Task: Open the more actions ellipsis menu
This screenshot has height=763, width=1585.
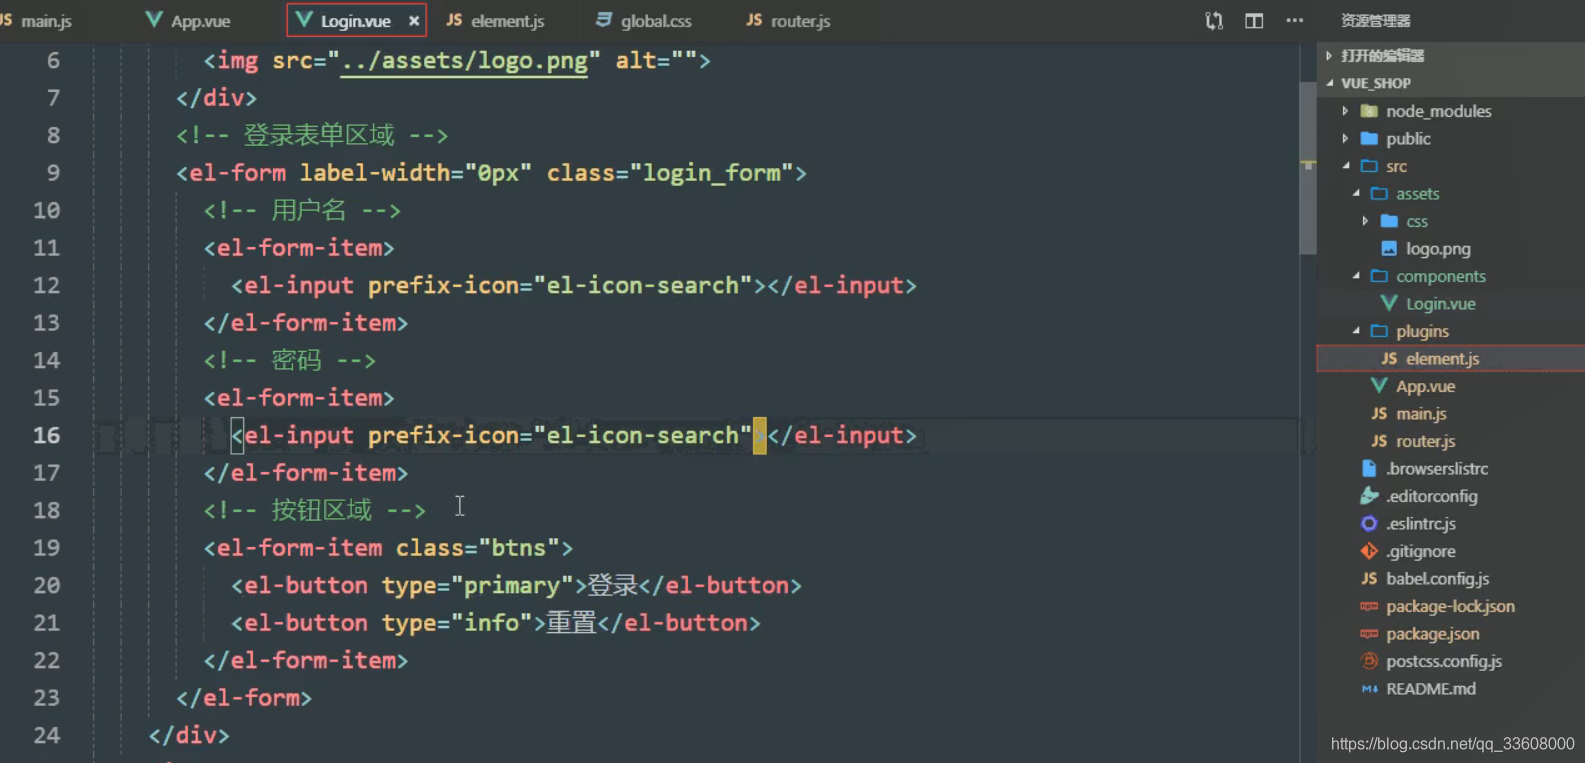Action: (1294, 20)
